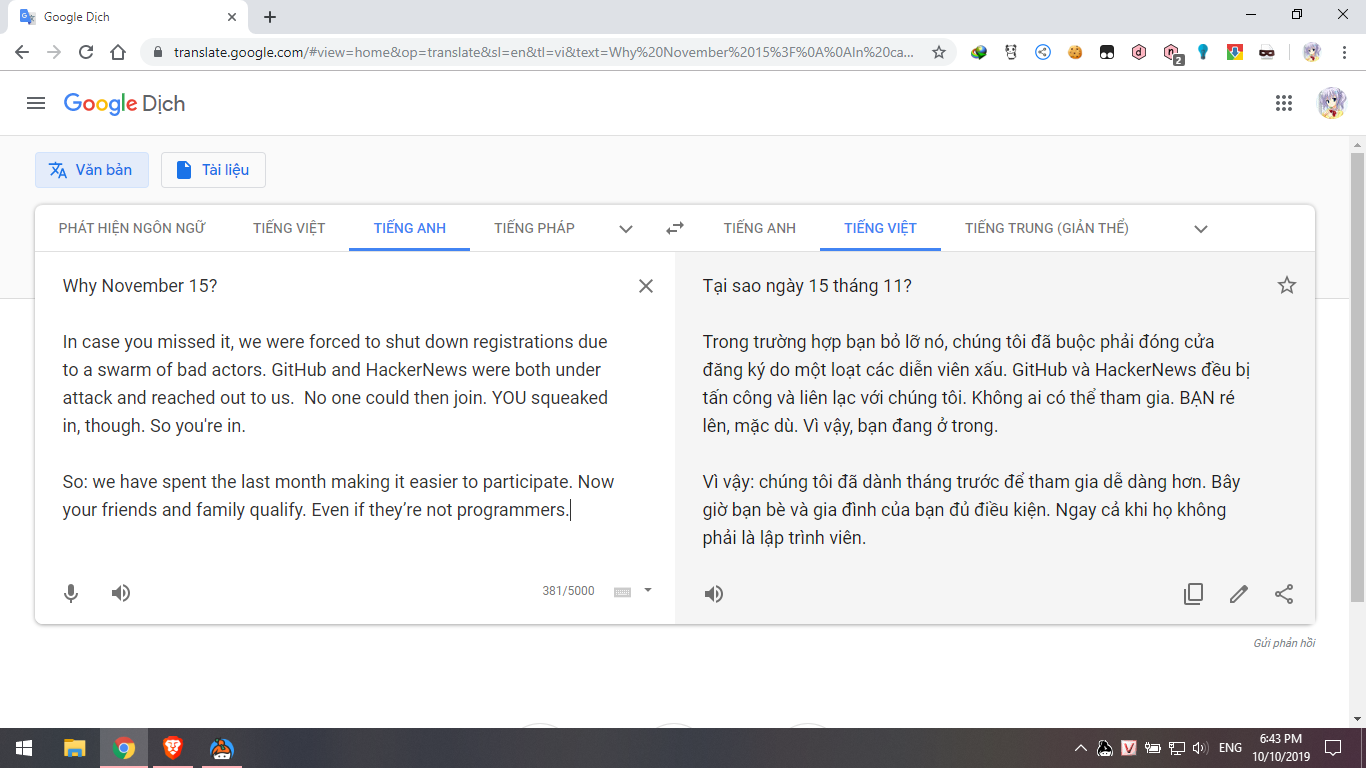Switch the ENG input language indicator
The width and height of the screenshot is (1366, 768).
(x=1230, y=748)
